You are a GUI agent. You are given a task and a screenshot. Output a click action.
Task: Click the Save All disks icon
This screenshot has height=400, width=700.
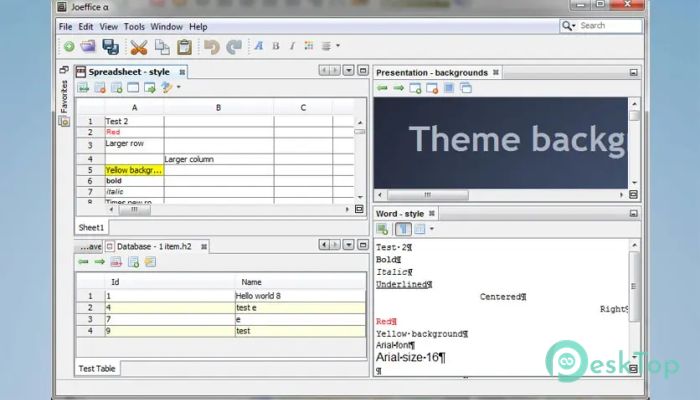click(110, 46)
